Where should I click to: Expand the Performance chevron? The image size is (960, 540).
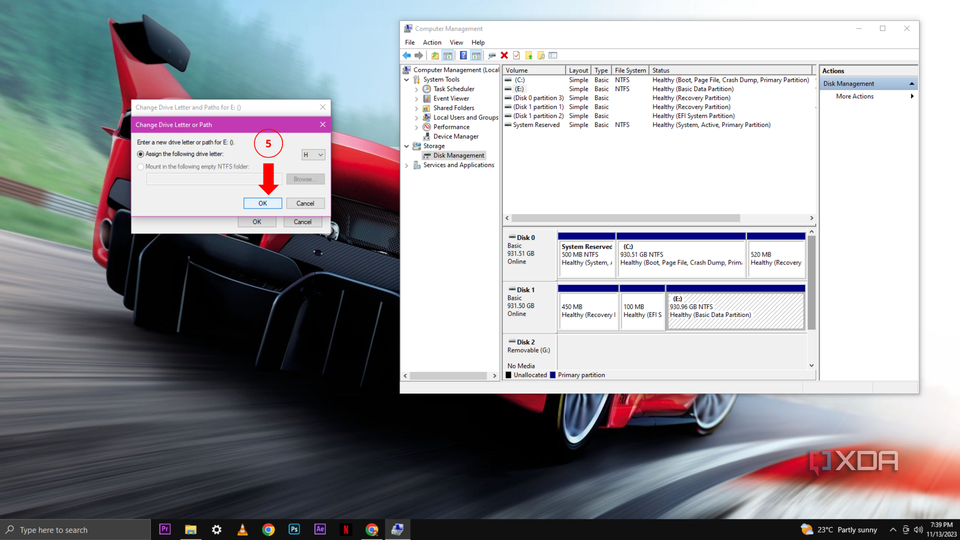click(417, 127)
